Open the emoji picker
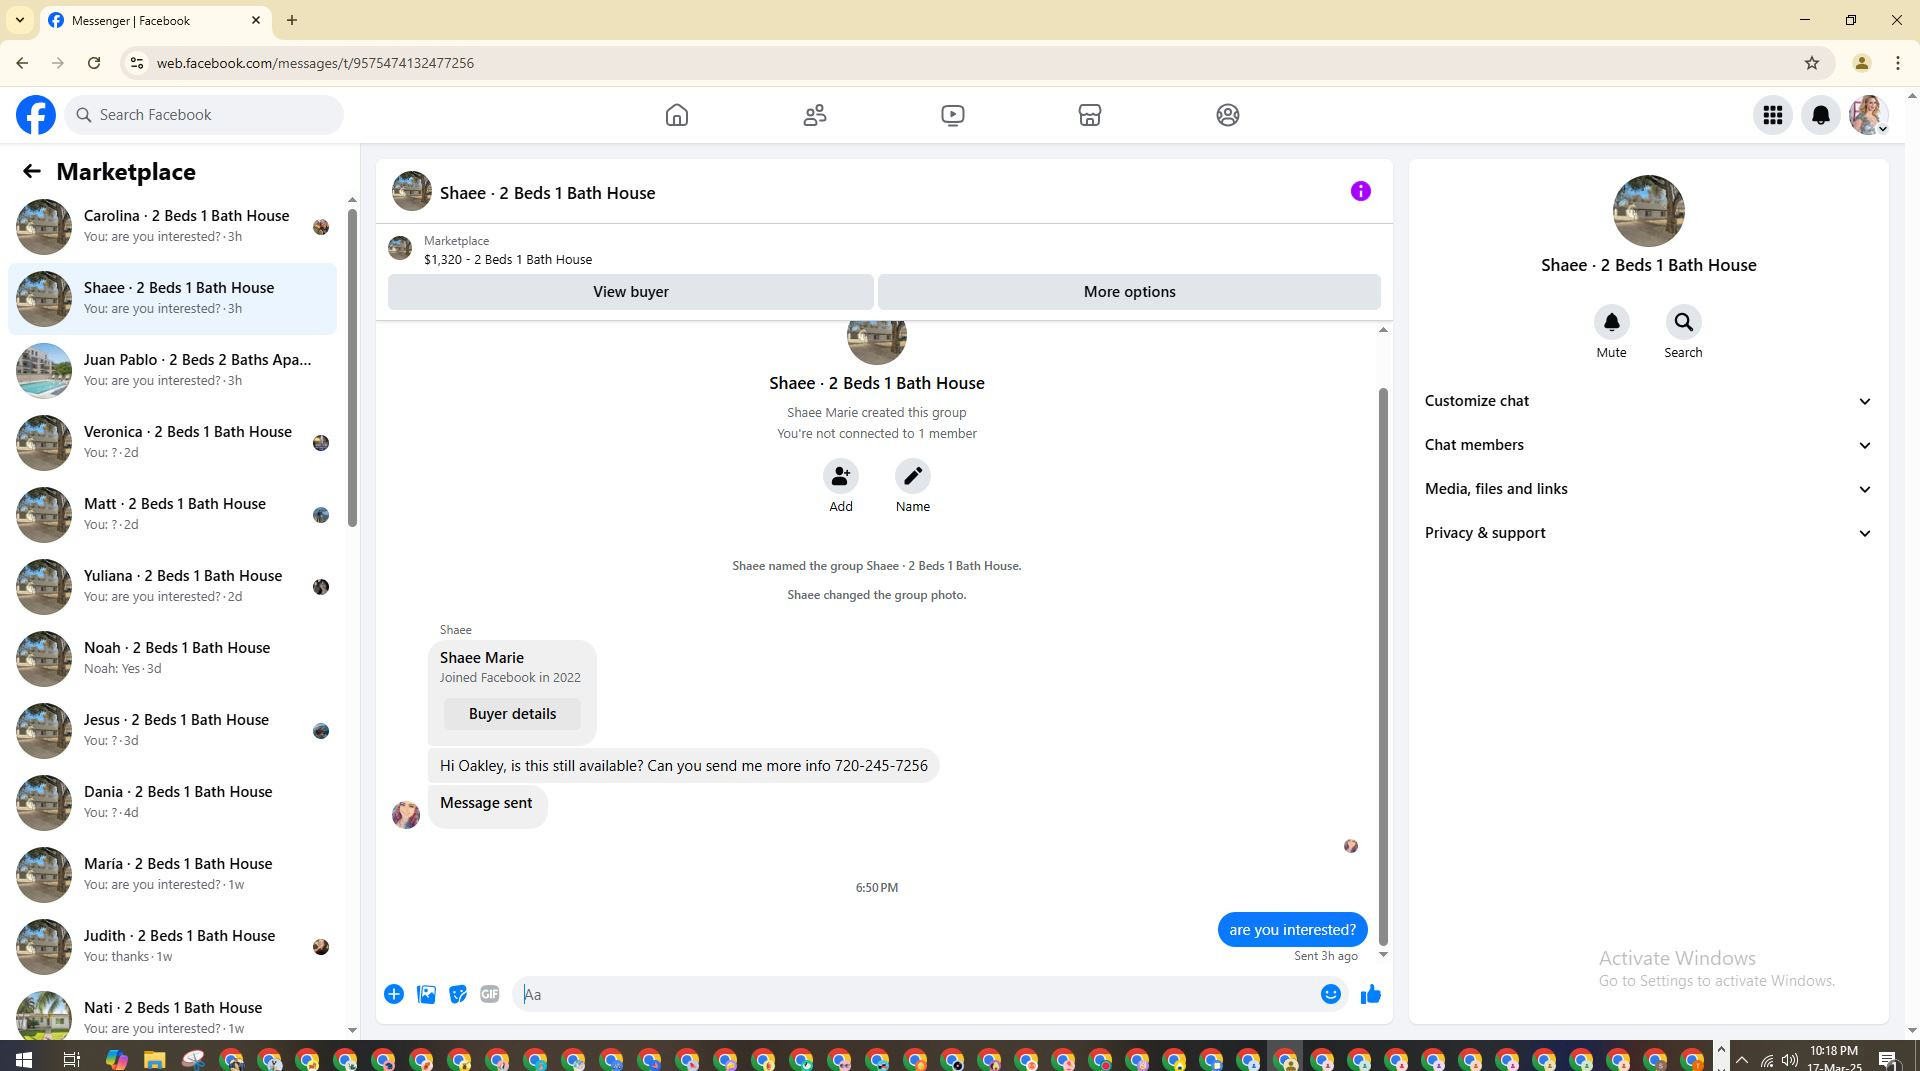 click(1331, 995)
